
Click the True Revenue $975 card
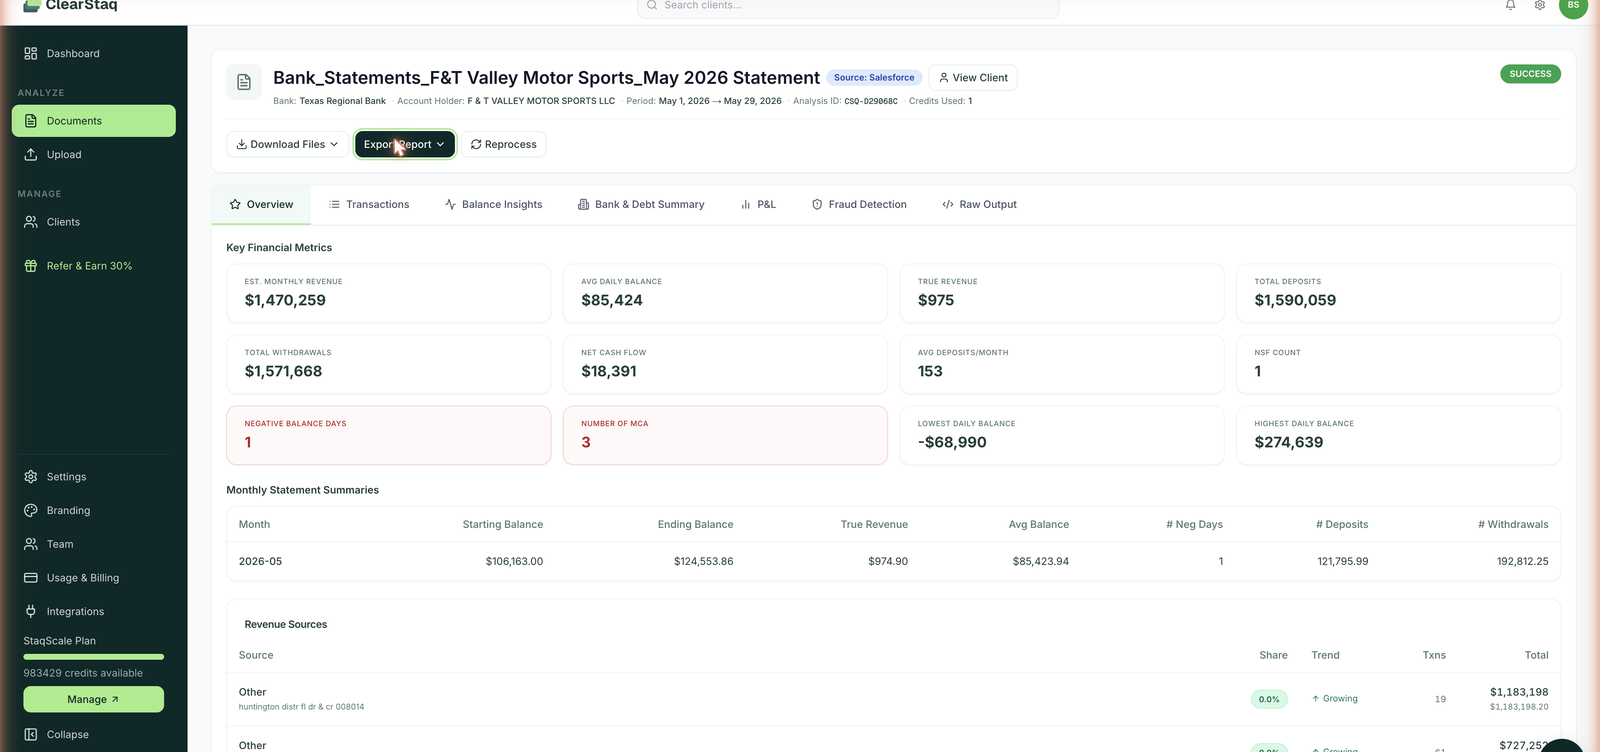pos(1062,293)
